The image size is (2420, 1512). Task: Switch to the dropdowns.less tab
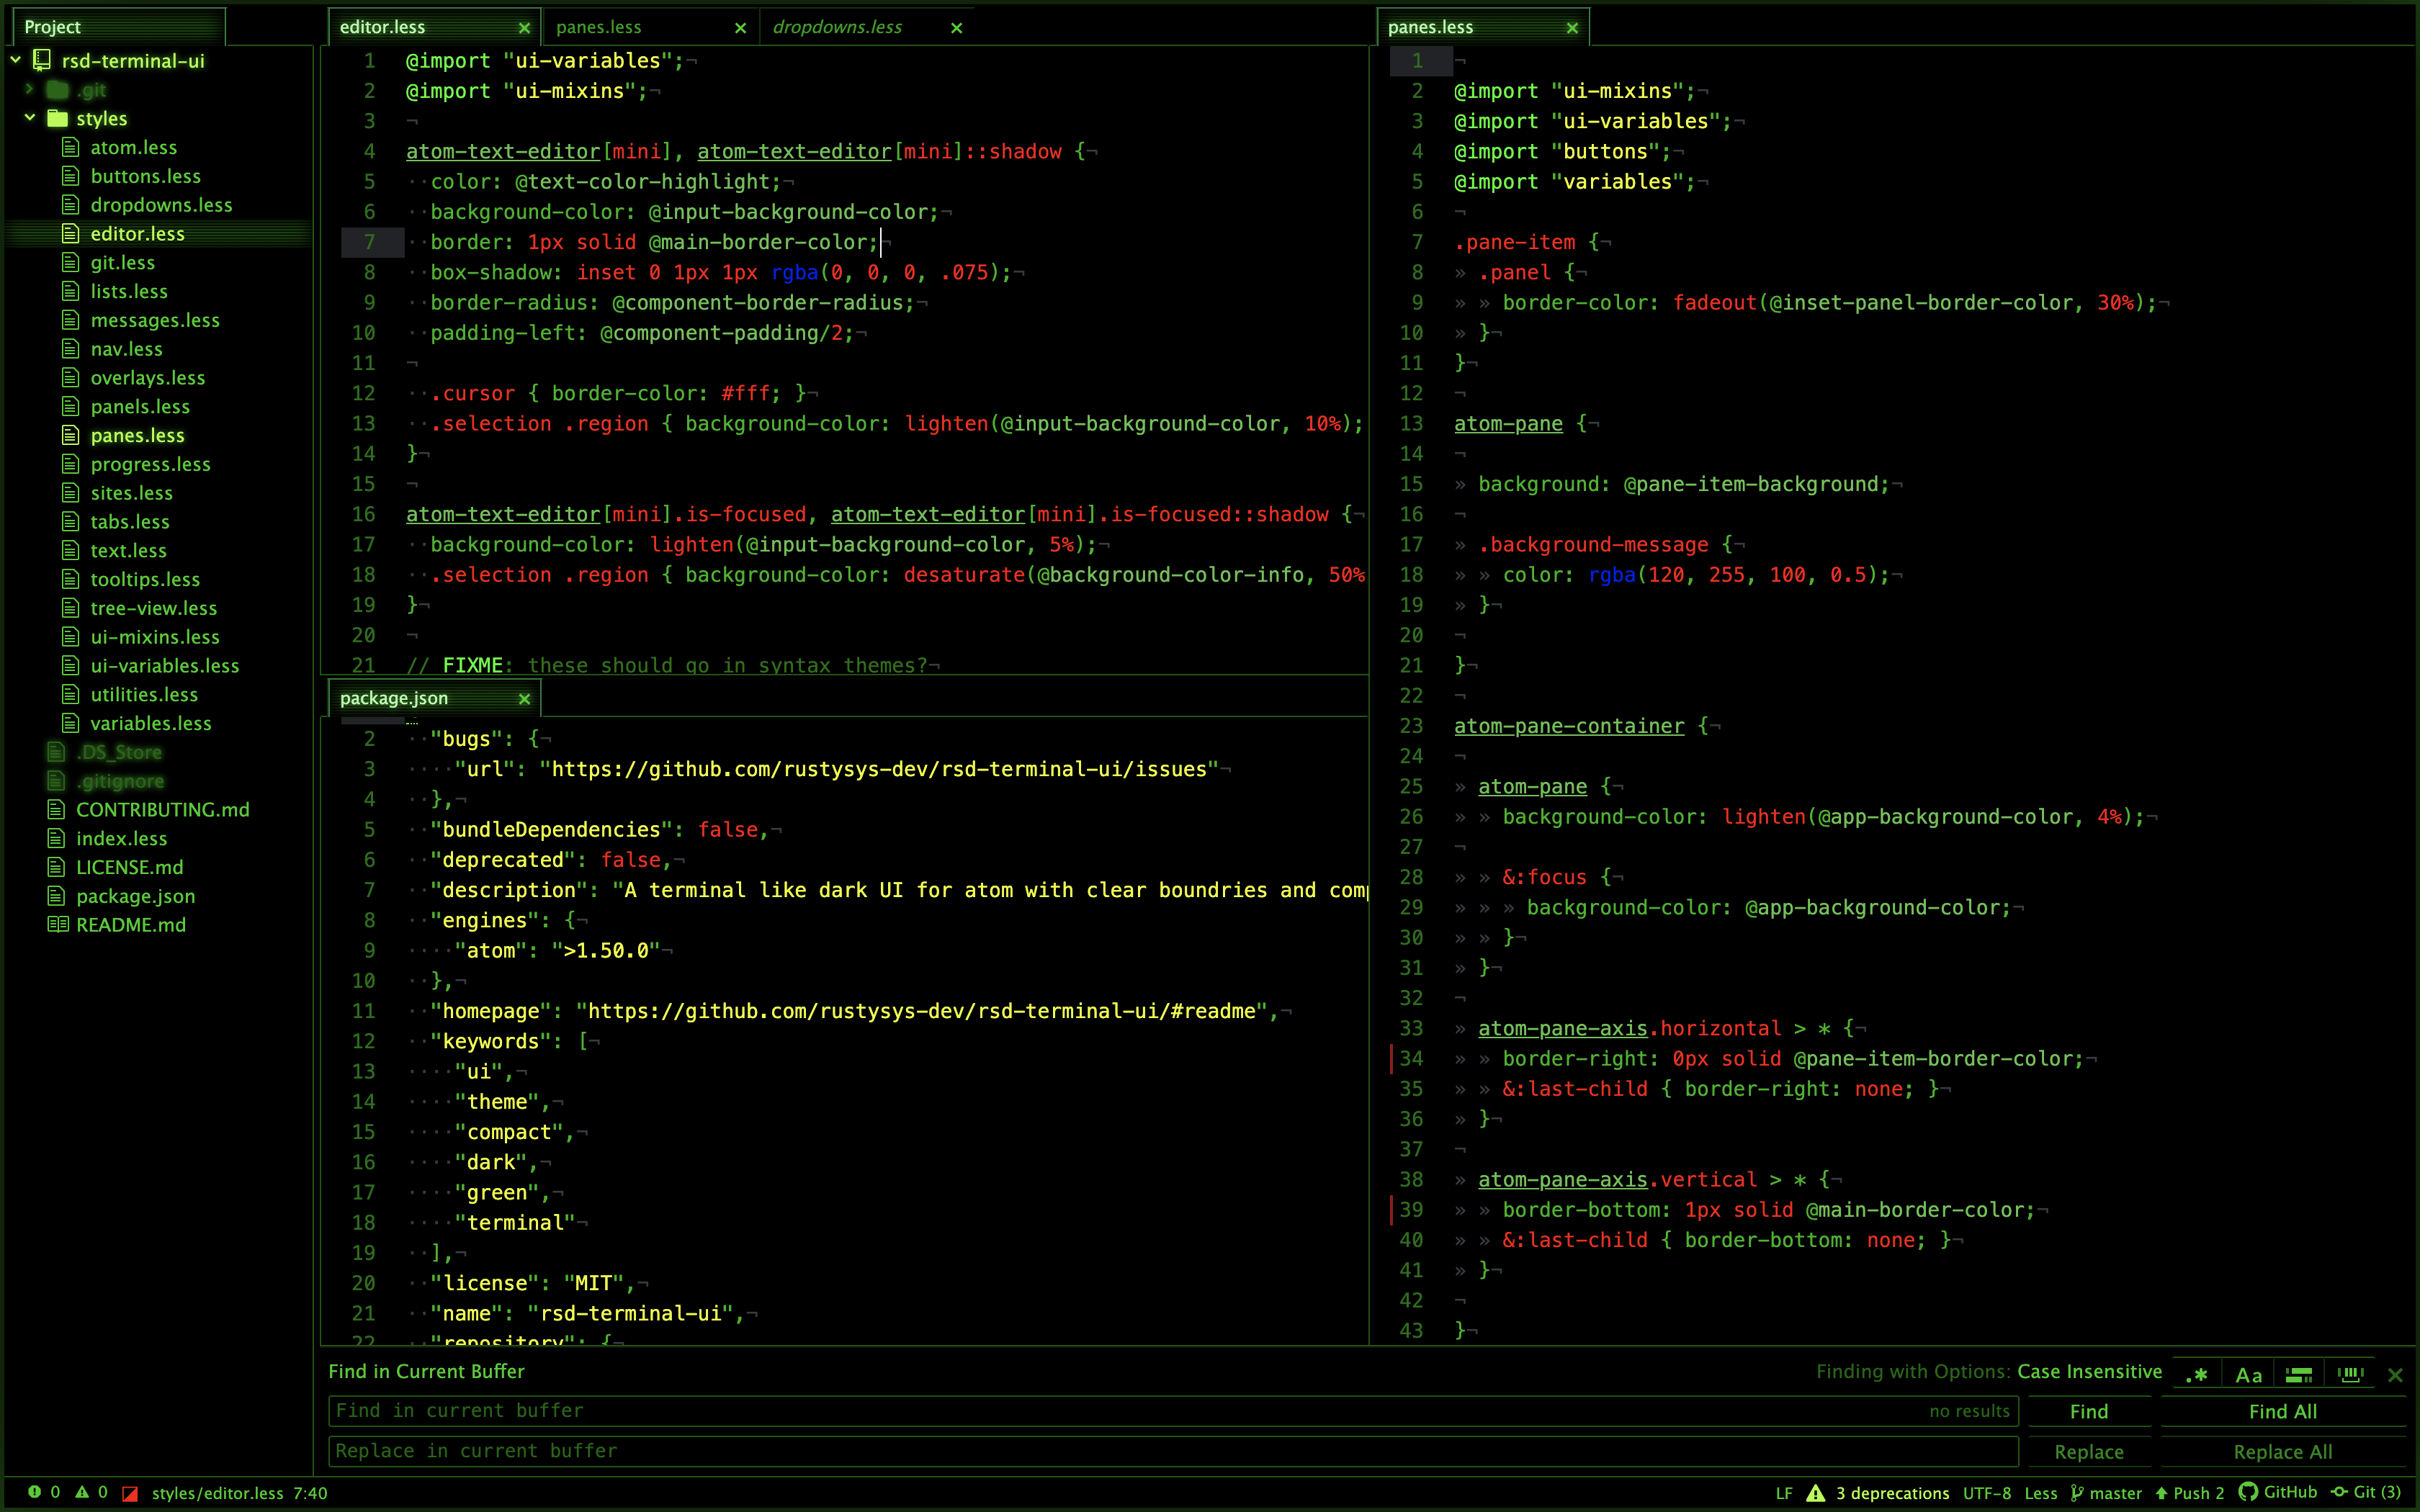(838, 27)
